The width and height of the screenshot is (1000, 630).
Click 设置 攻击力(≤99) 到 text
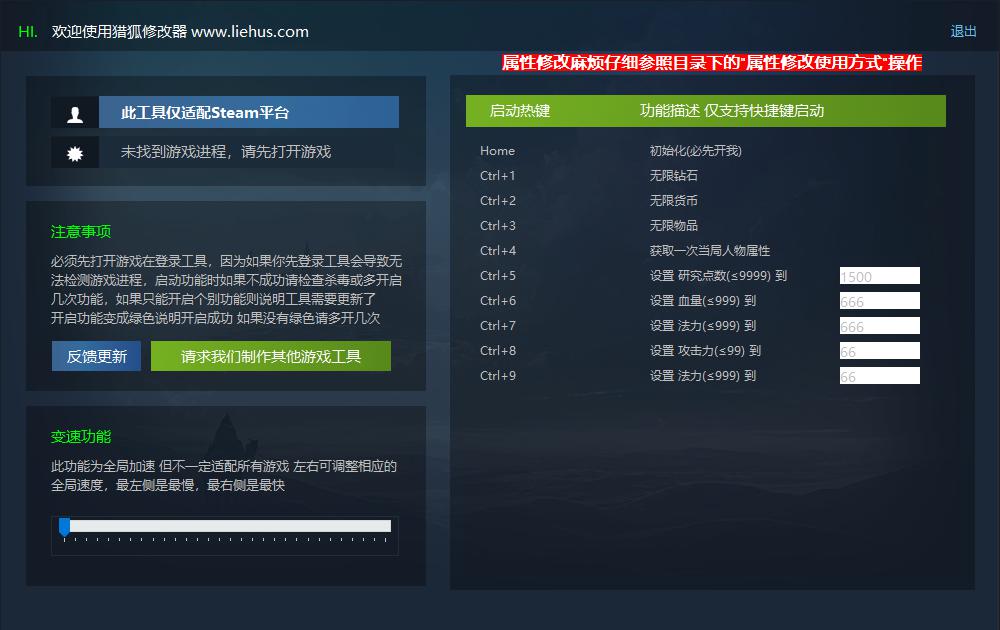[x=705, y=351]
